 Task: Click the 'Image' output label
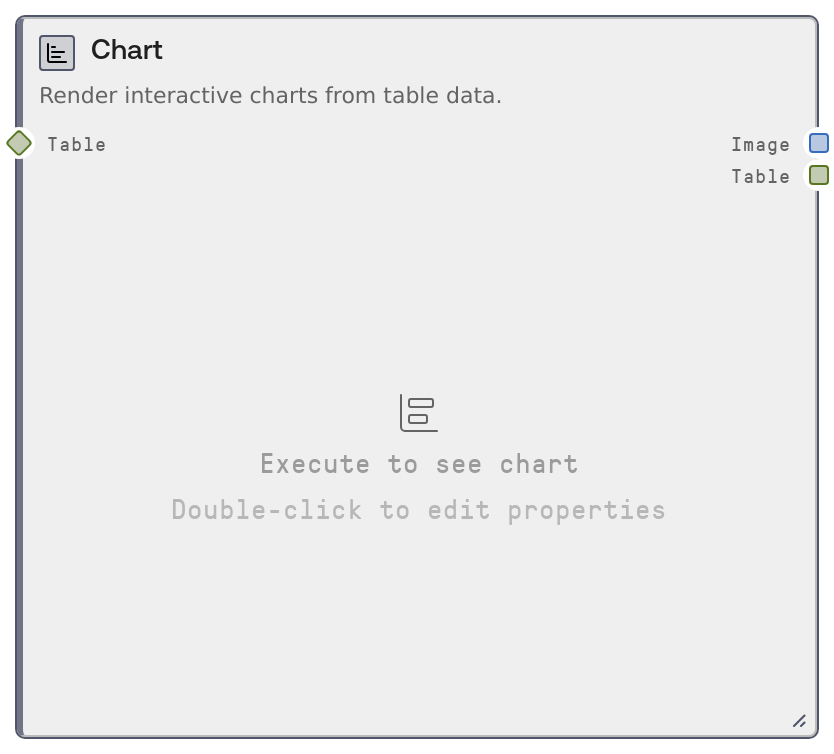point(760,145)
